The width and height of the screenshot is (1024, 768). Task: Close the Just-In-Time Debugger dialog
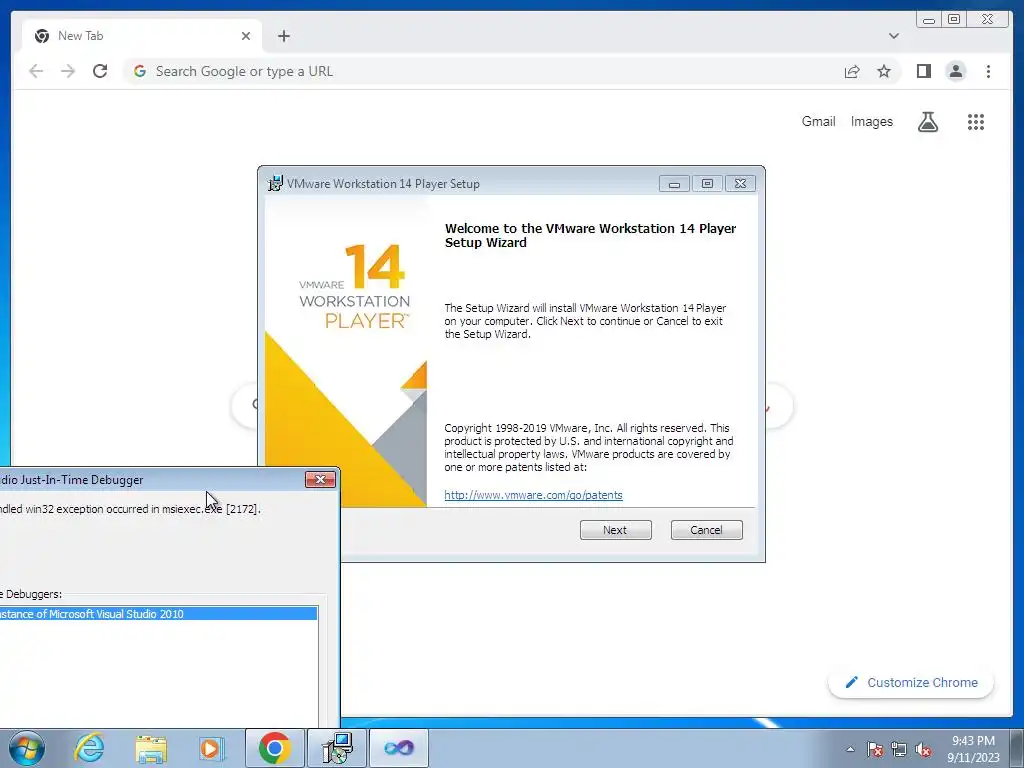(320, 479)
